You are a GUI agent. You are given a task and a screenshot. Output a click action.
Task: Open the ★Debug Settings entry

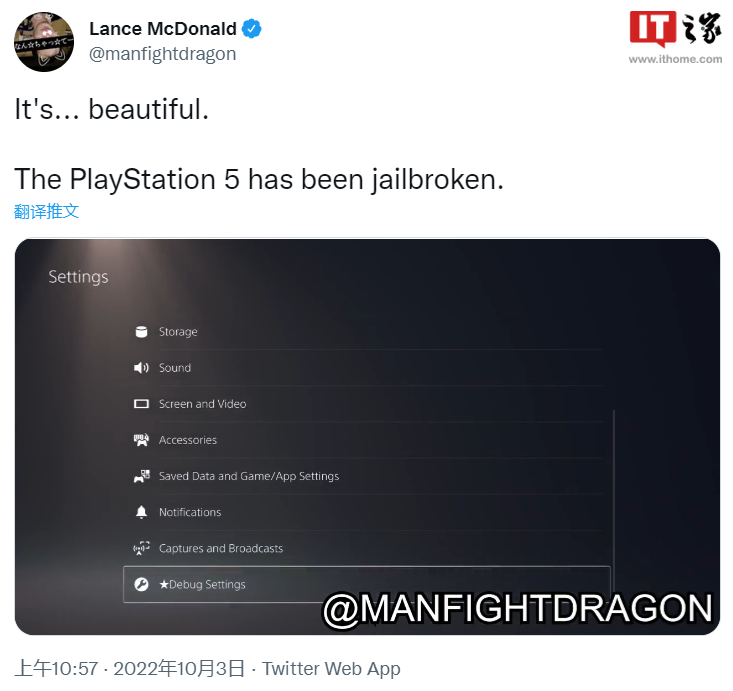367,584
